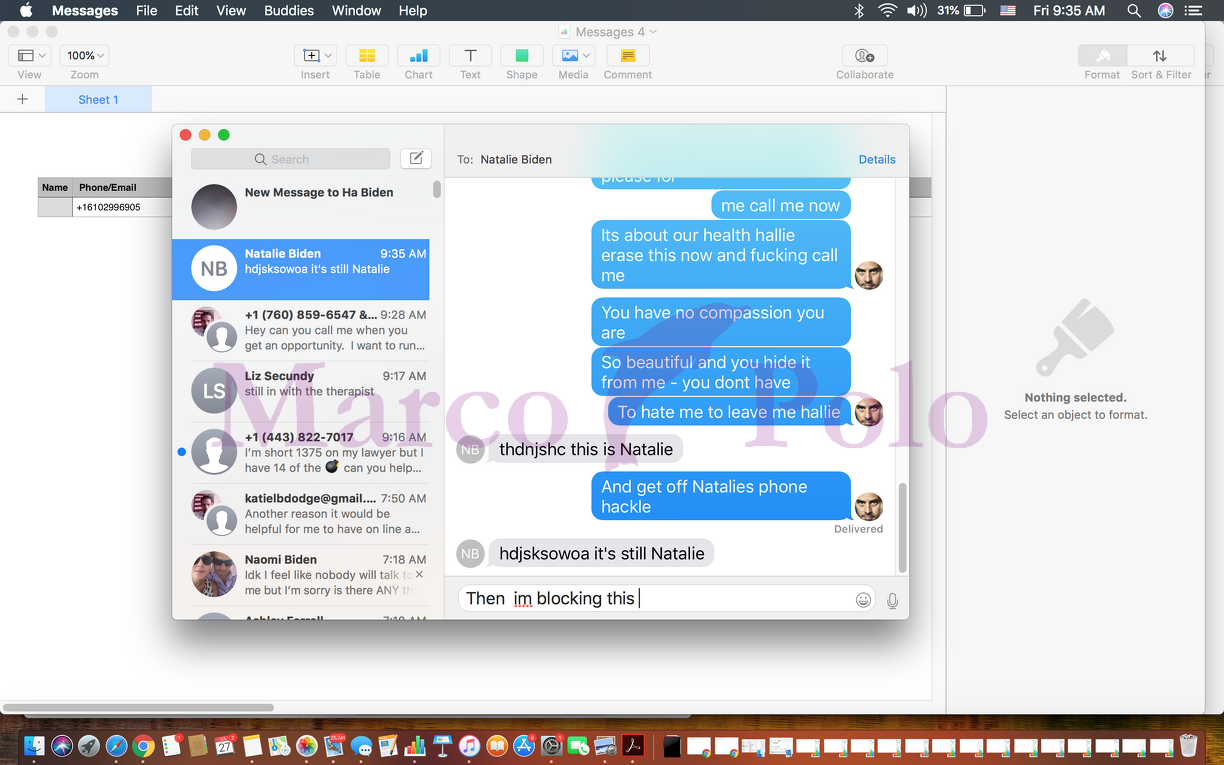This screenshot has width=1224, height=765.
Task: Open the Edit menu
Action: (187, 11)
